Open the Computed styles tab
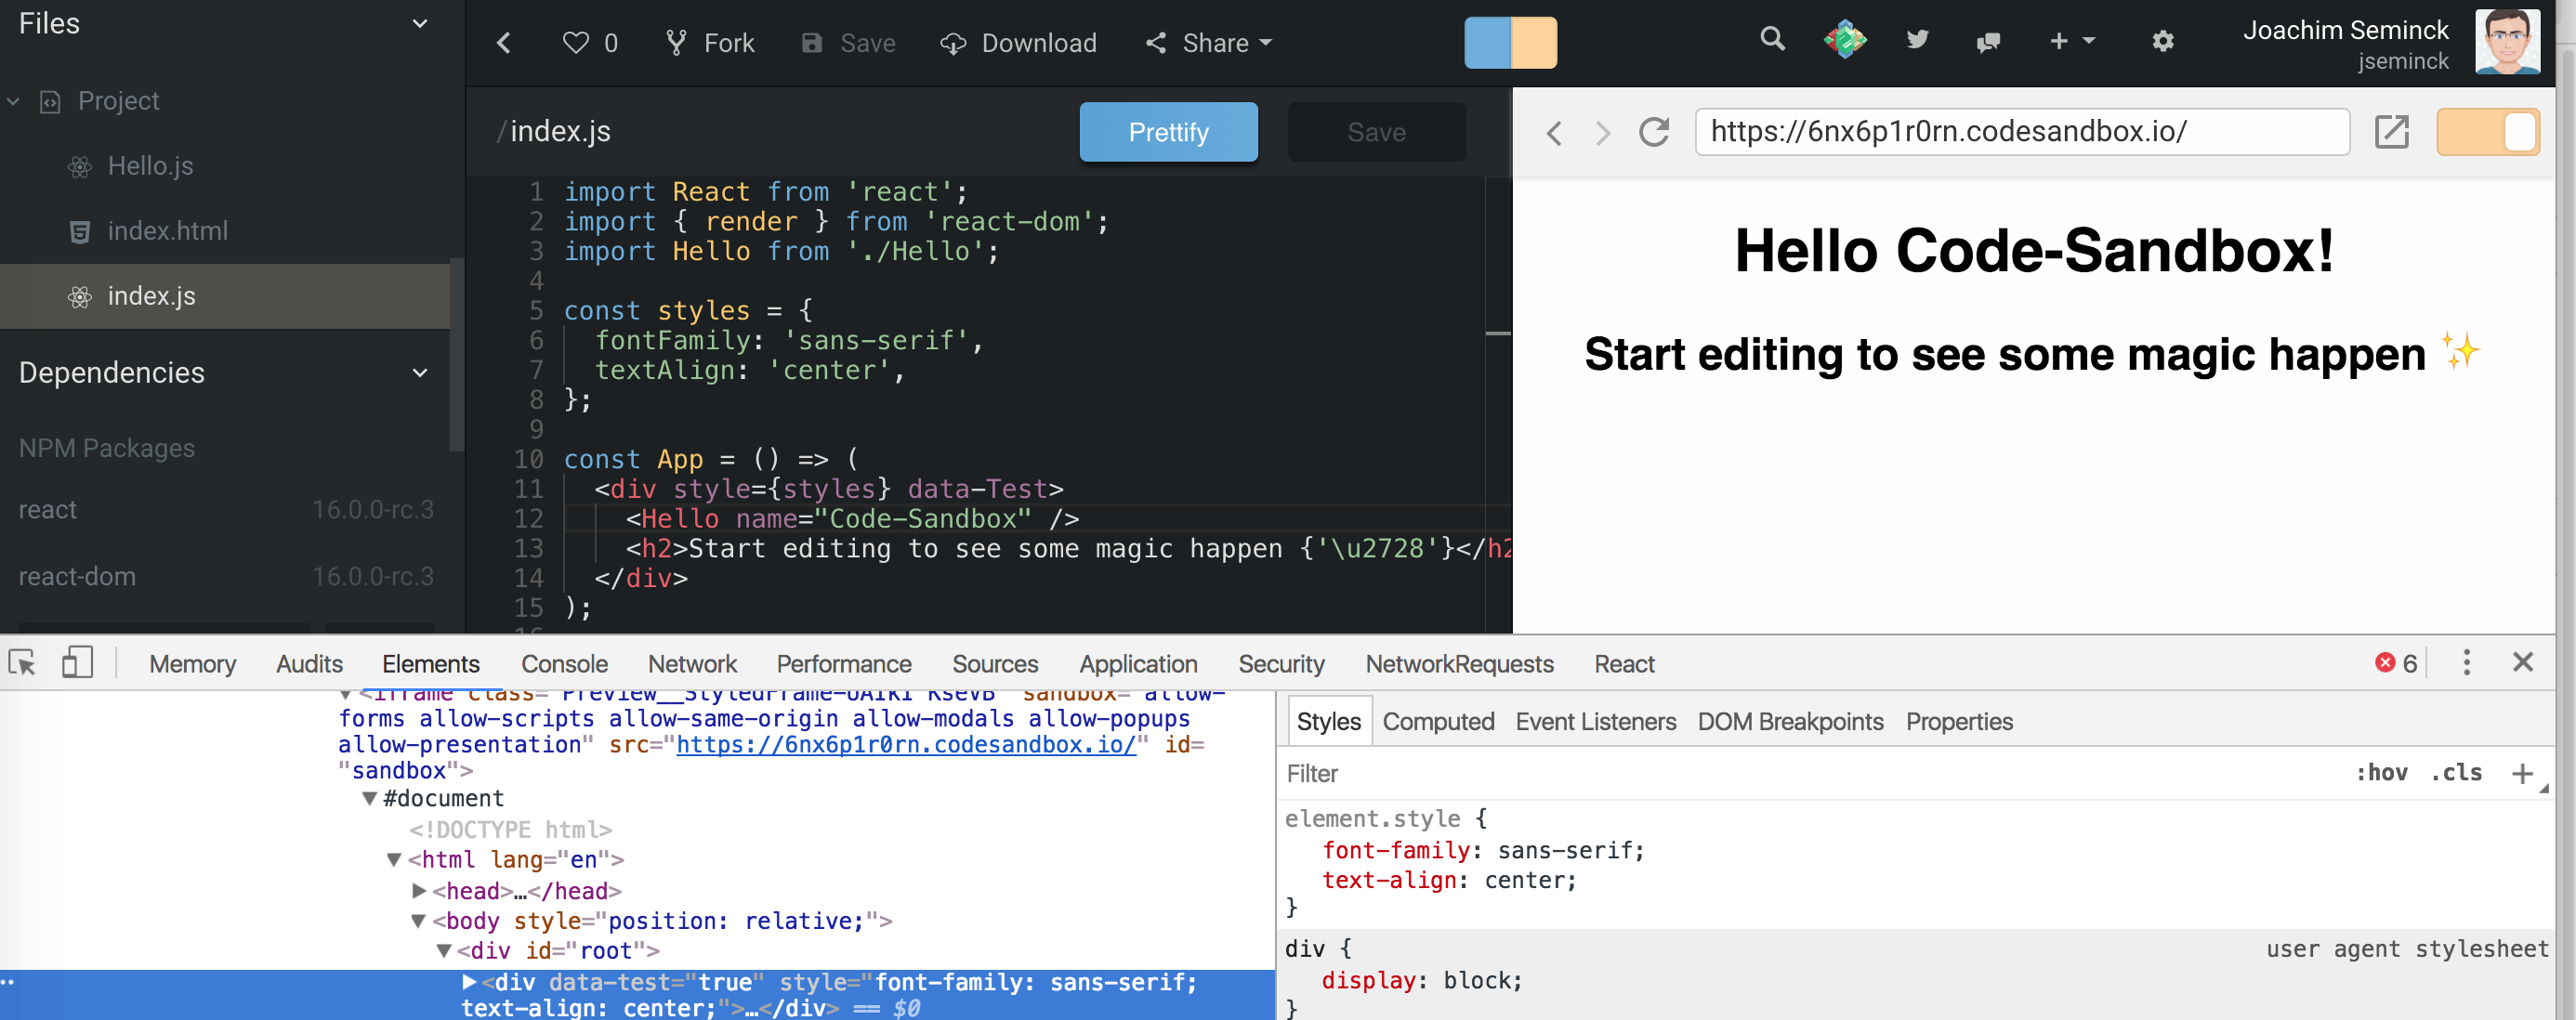This screenshot has width=2576, height=1020. (x=1437, y=722)
